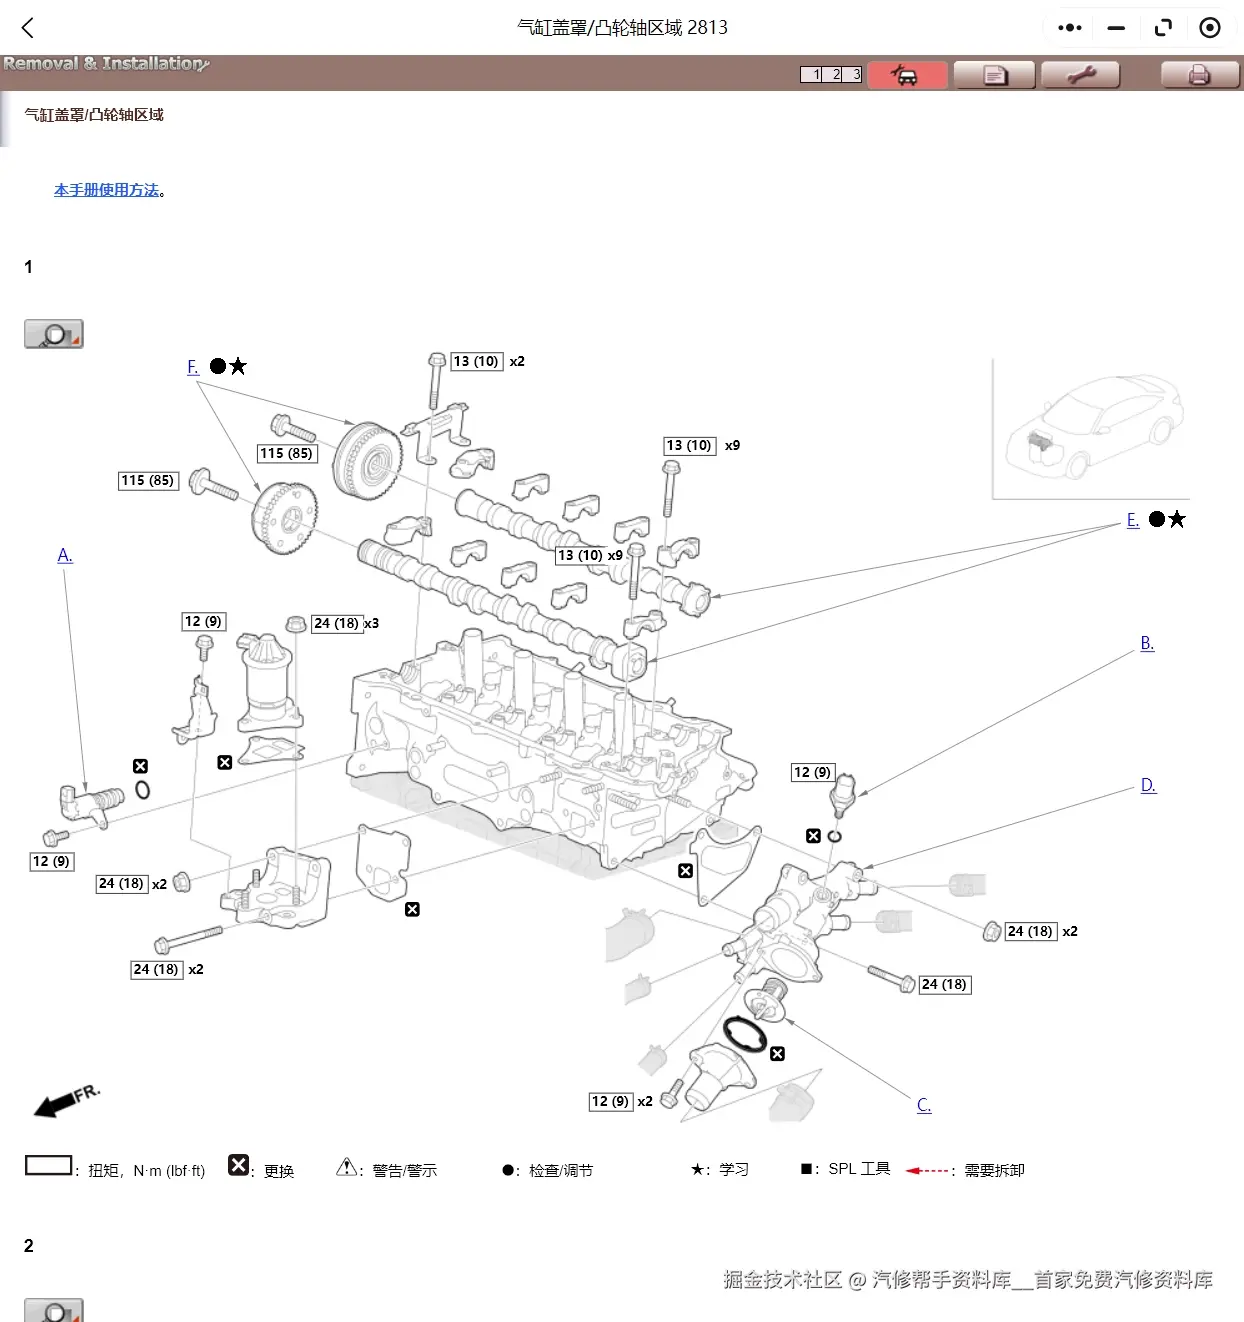Image resolution: width=1244 pixels, height=1322 pixels.
Task: Open the 本手册使用方法 link
Action: [x=105, y=190]
